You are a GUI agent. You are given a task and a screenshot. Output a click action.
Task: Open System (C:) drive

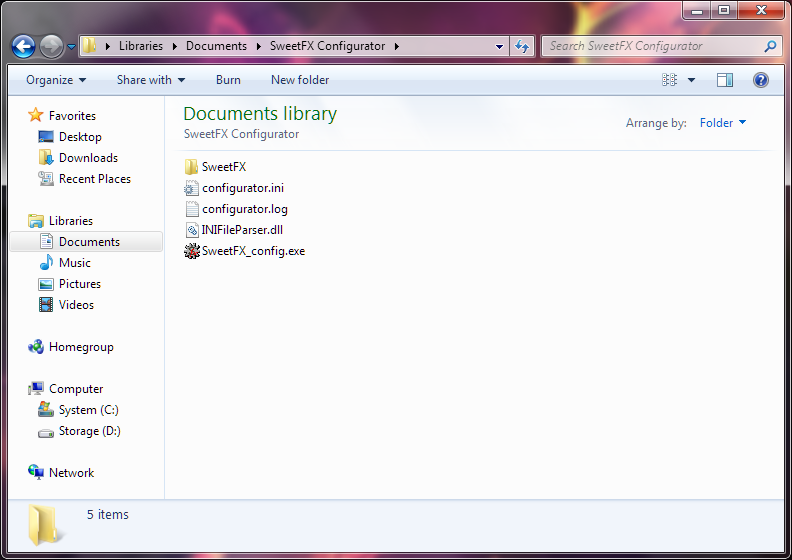point(89,410)
